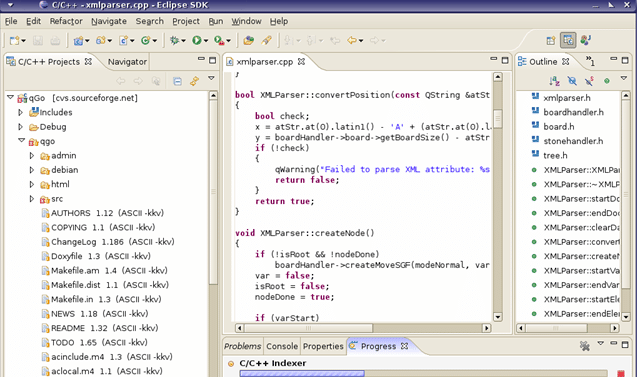The width and height of the screenshot is (637, 377).
Task: Switch to the Java perspective icon
Action: [x=585, y=40]
